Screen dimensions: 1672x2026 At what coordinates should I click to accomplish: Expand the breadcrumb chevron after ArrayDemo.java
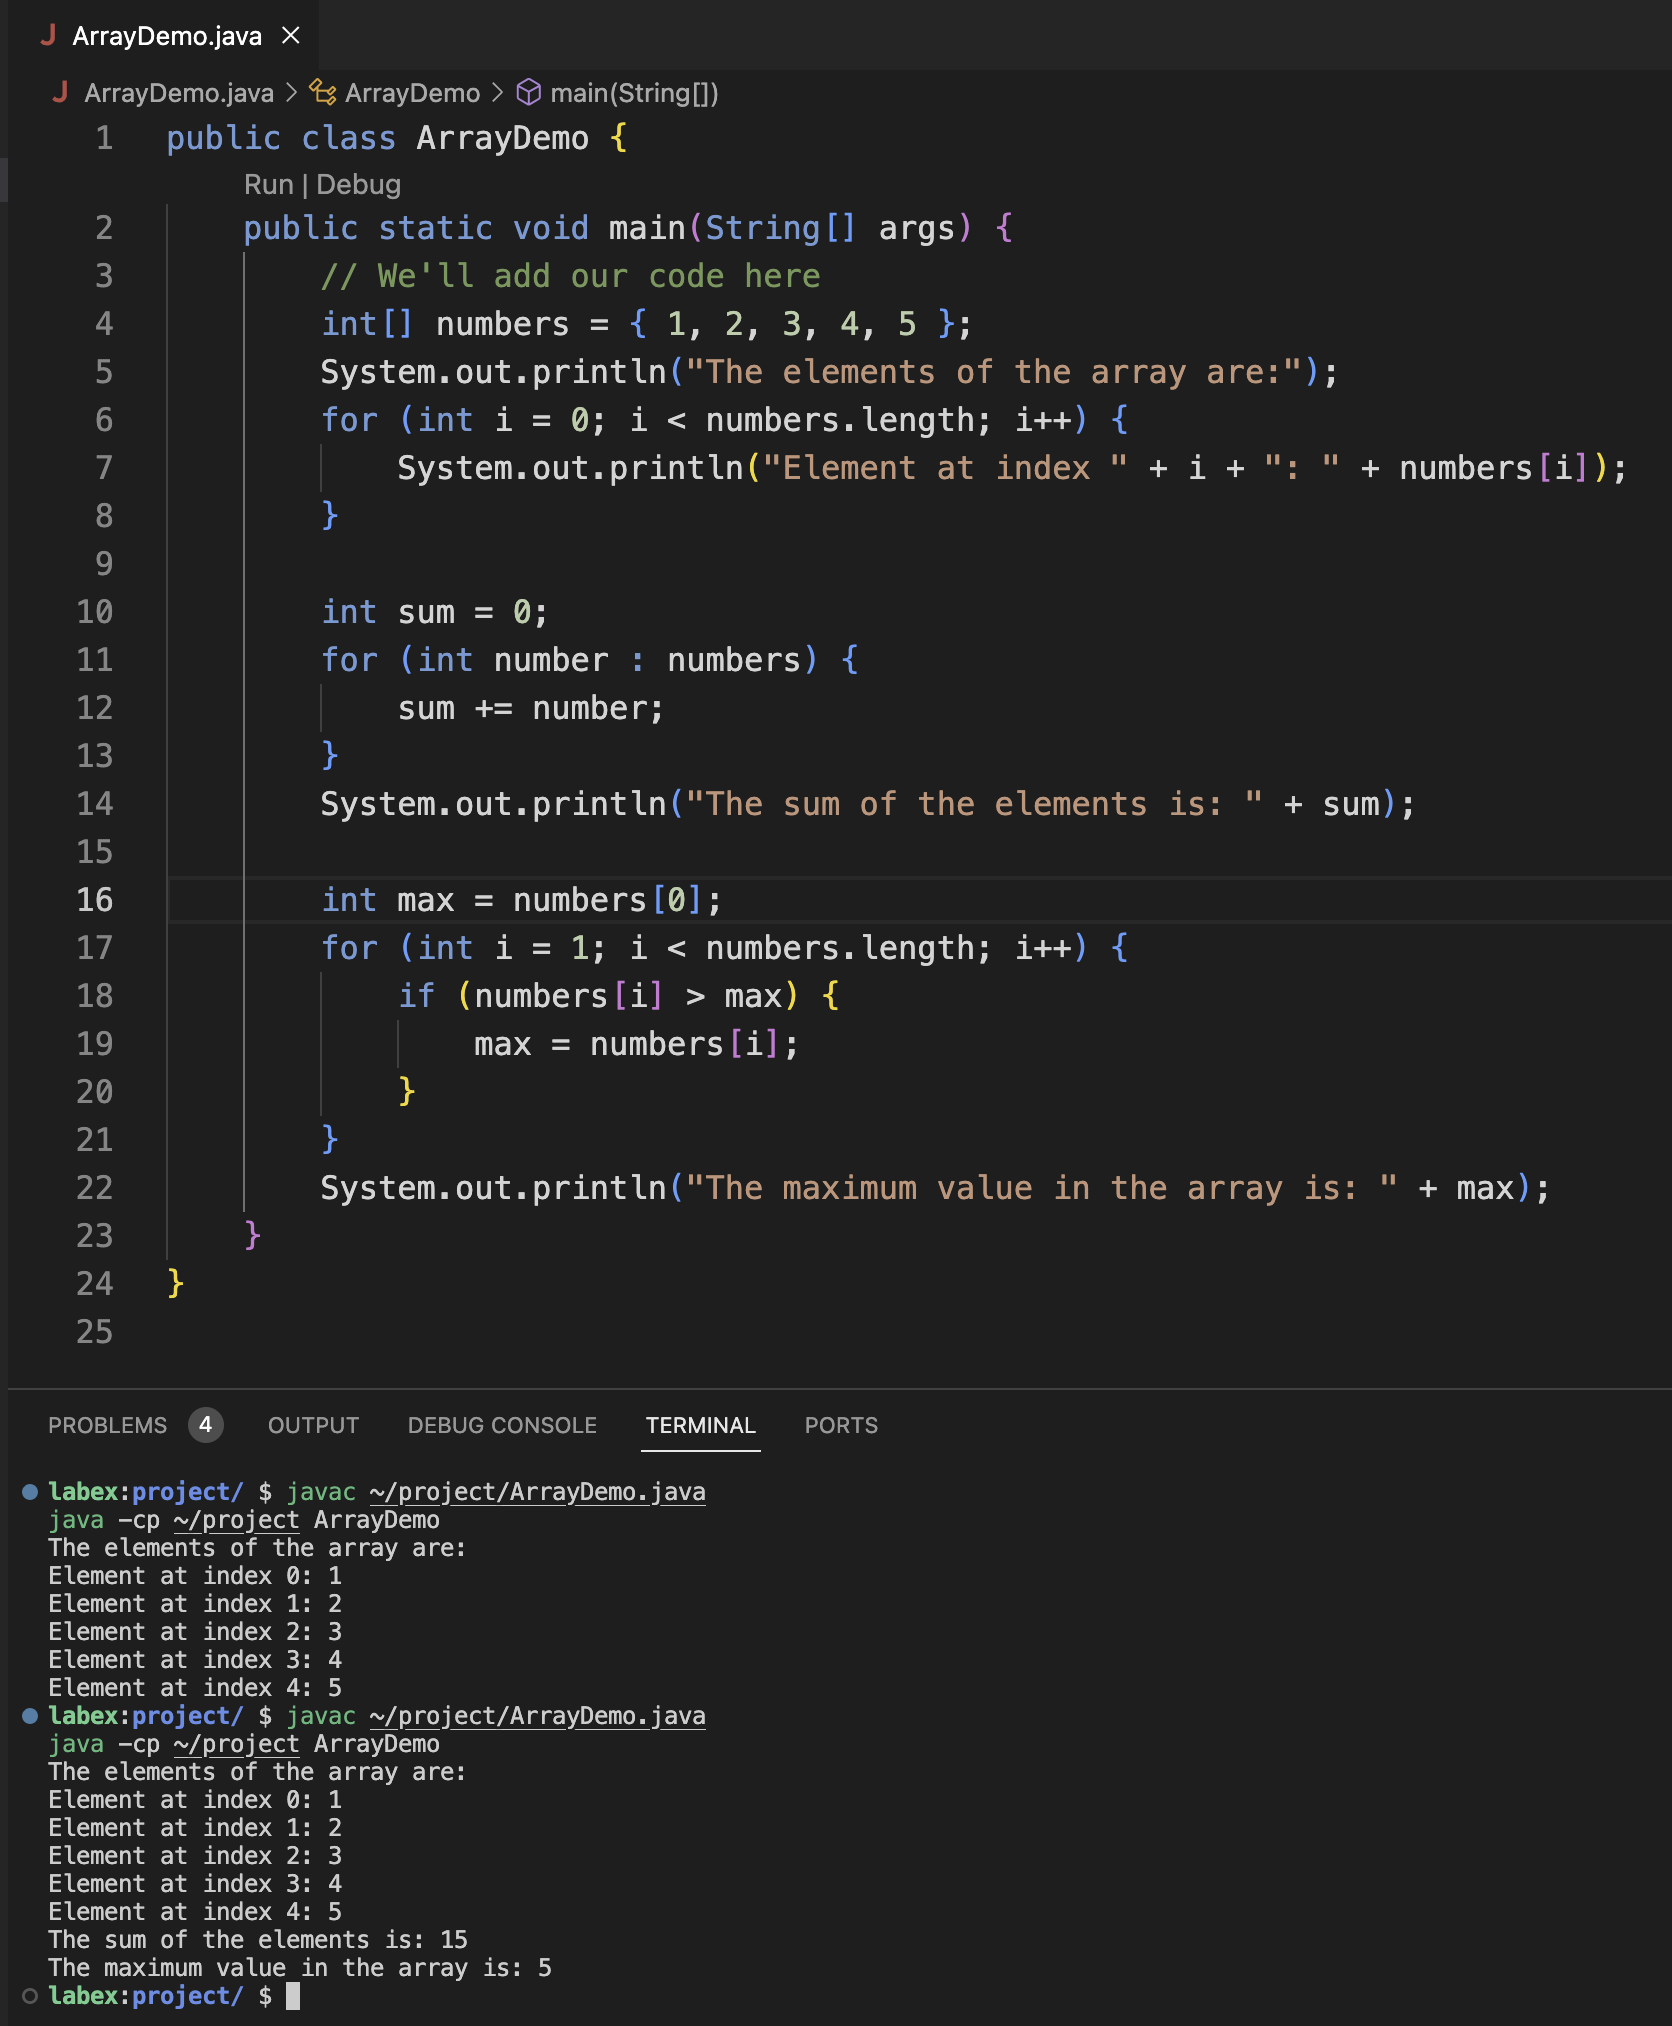(x=291, y=93)
